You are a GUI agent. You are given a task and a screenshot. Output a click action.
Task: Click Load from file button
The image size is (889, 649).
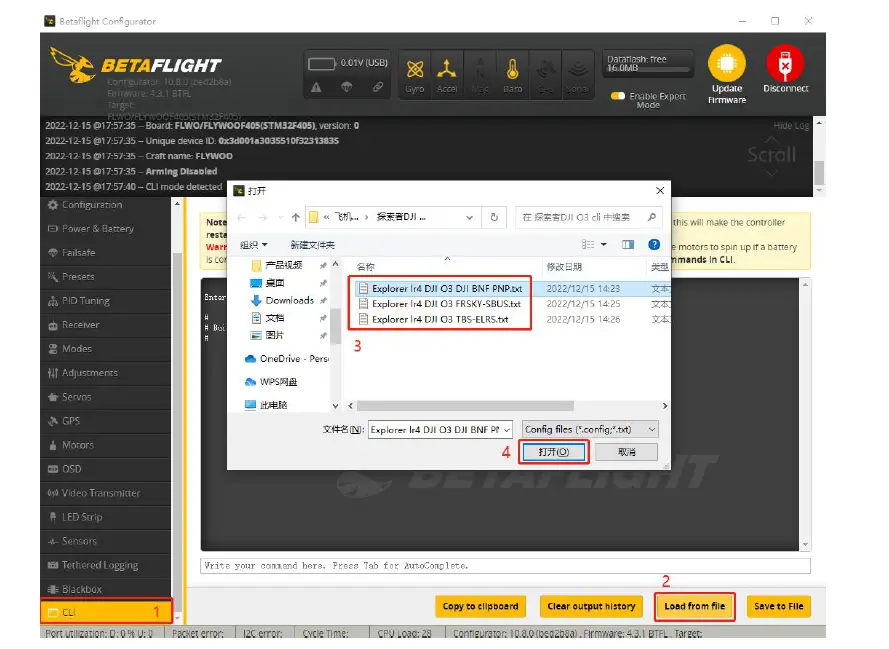(695, 606)
